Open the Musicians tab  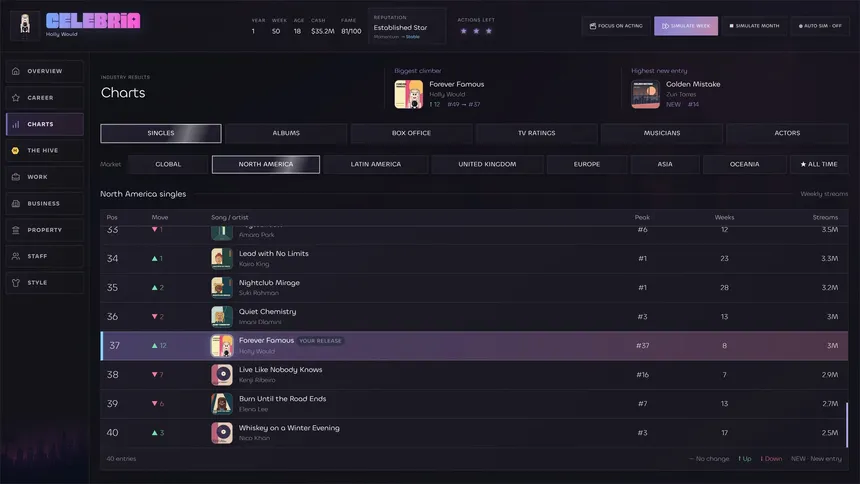[x=661, y=133]
